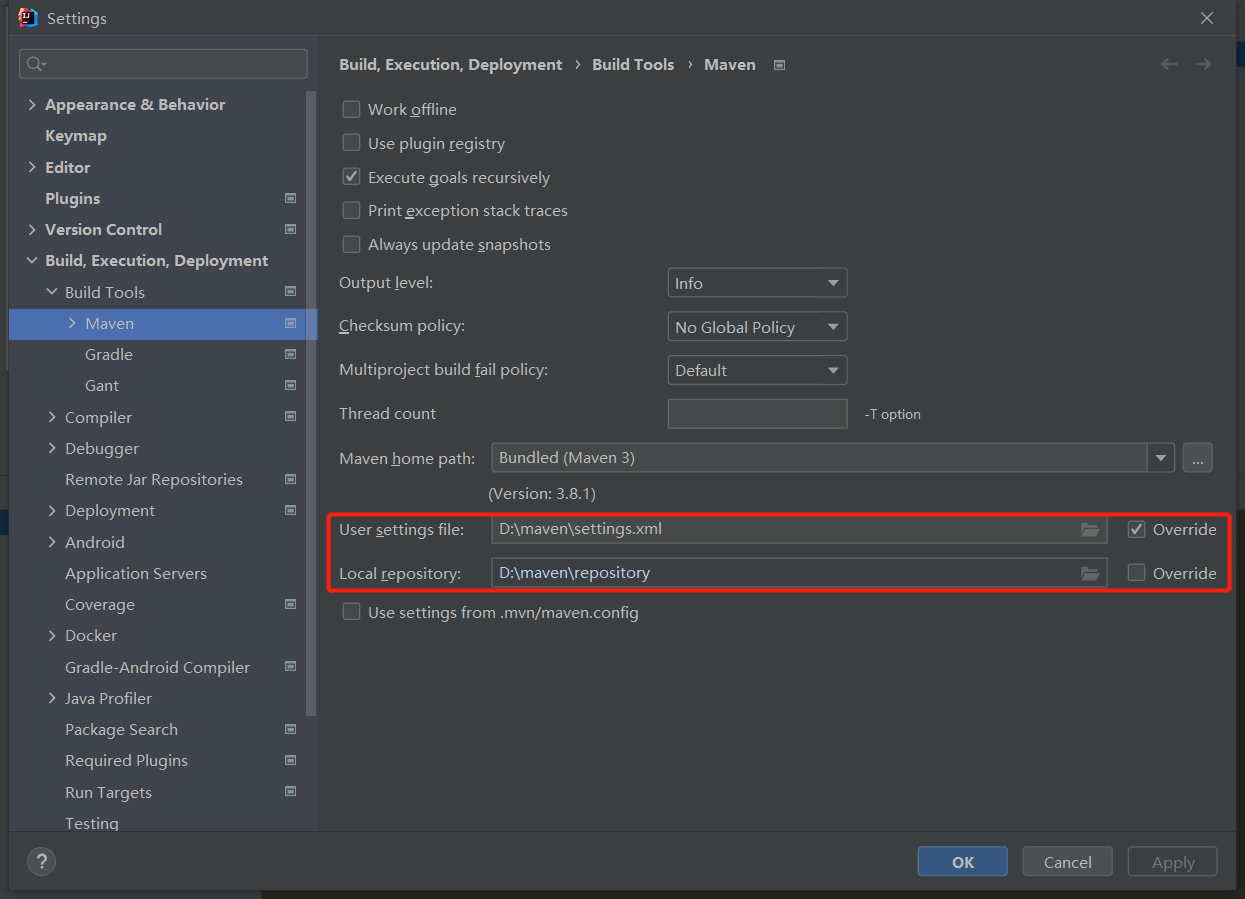Browse for User settings file folder icon

[x=1090, y=529]
